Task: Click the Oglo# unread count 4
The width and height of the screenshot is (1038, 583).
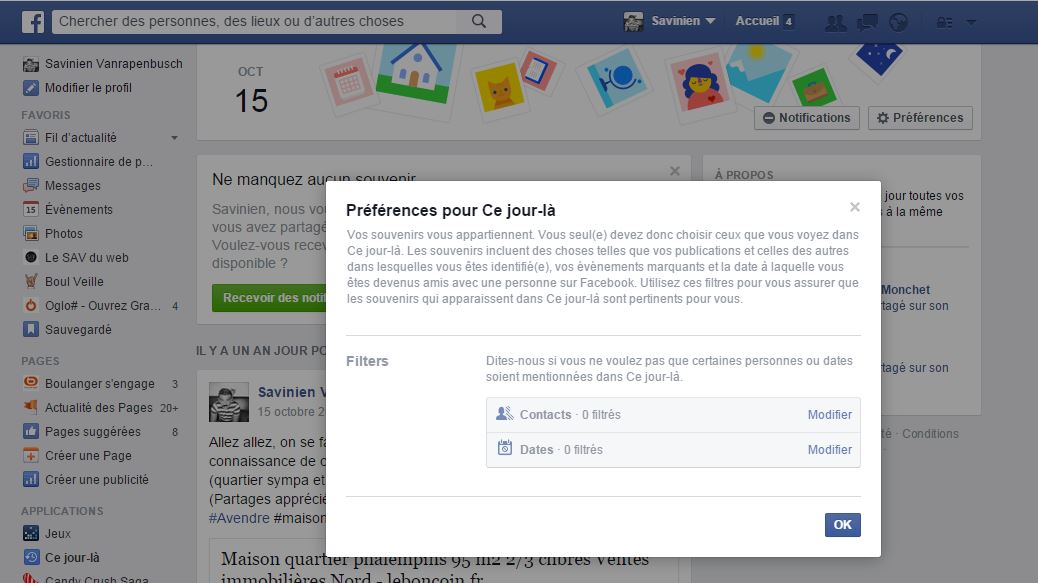Action: (x=175, y=306)
